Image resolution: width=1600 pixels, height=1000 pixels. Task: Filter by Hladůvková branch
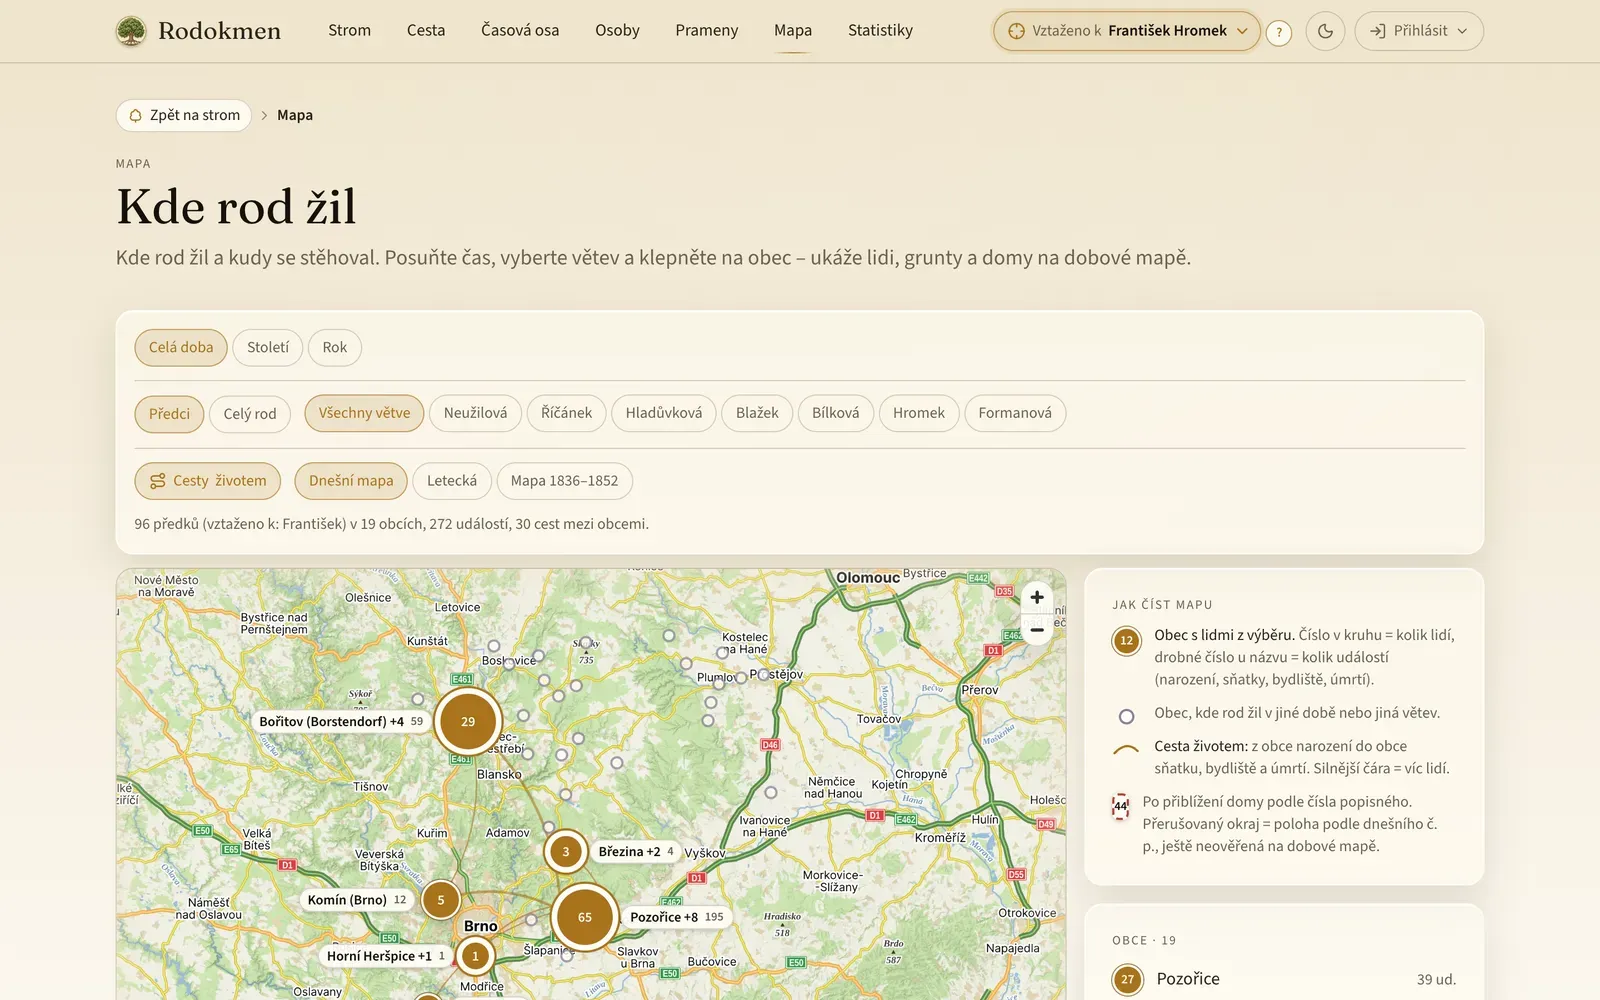[x=664, y=413]
